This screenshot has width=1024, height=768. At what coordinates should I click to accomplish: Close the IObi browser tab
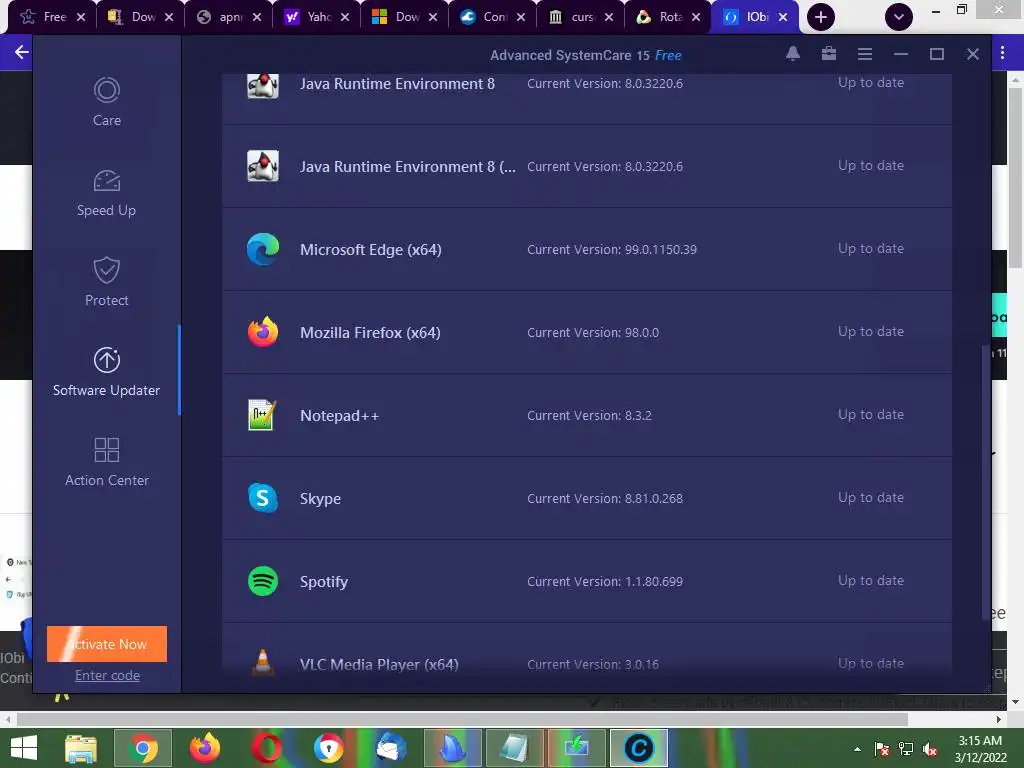(x=783, y=17)
